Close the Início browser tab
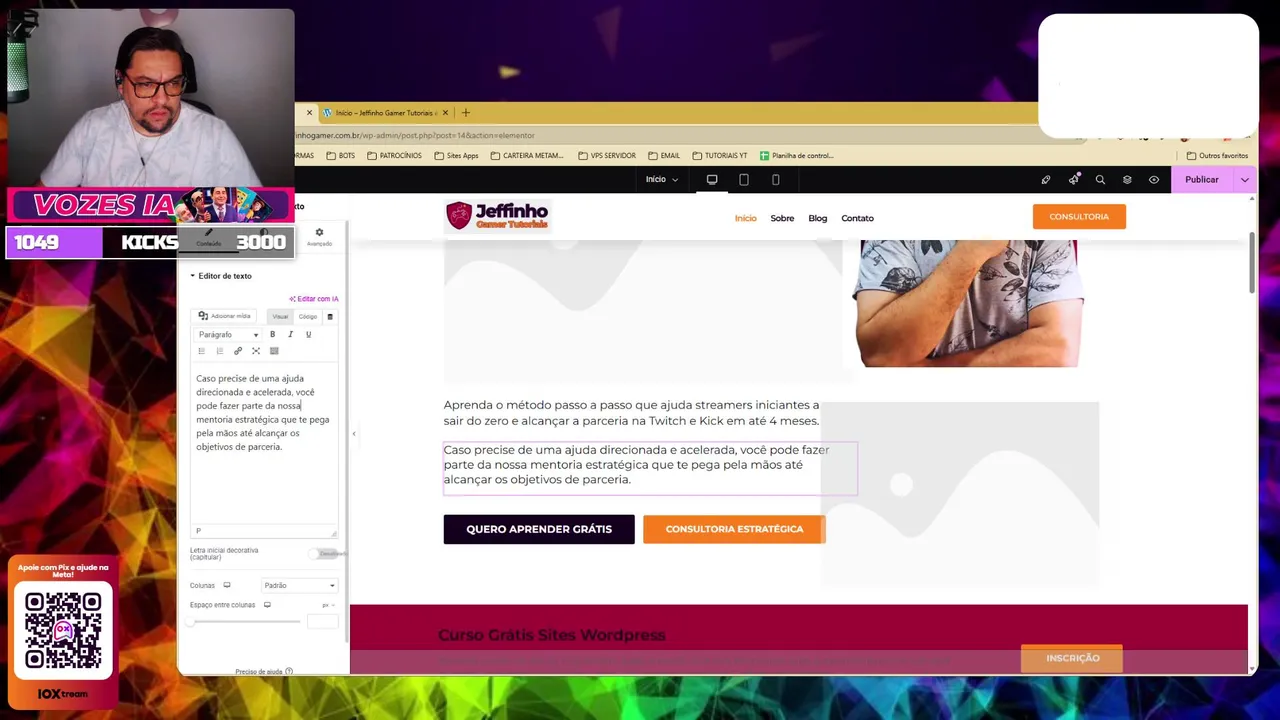The height and width of the screenshot is (720, 1280). (x=445, y=113)
